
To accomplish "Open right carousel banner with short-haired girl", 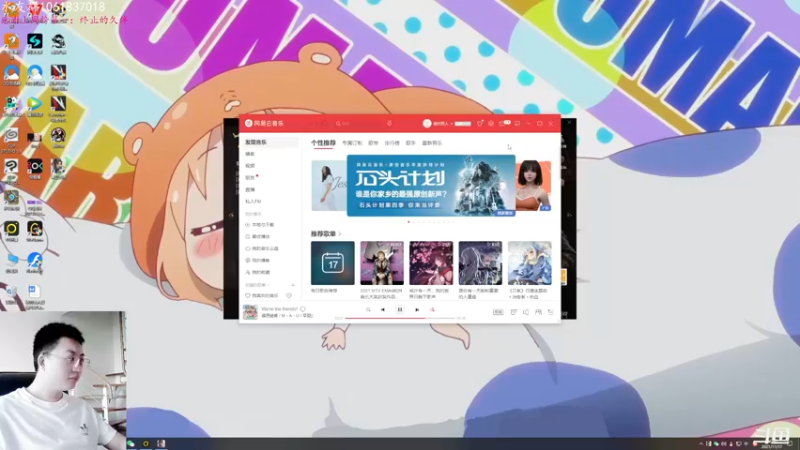I will click(533, 186).
